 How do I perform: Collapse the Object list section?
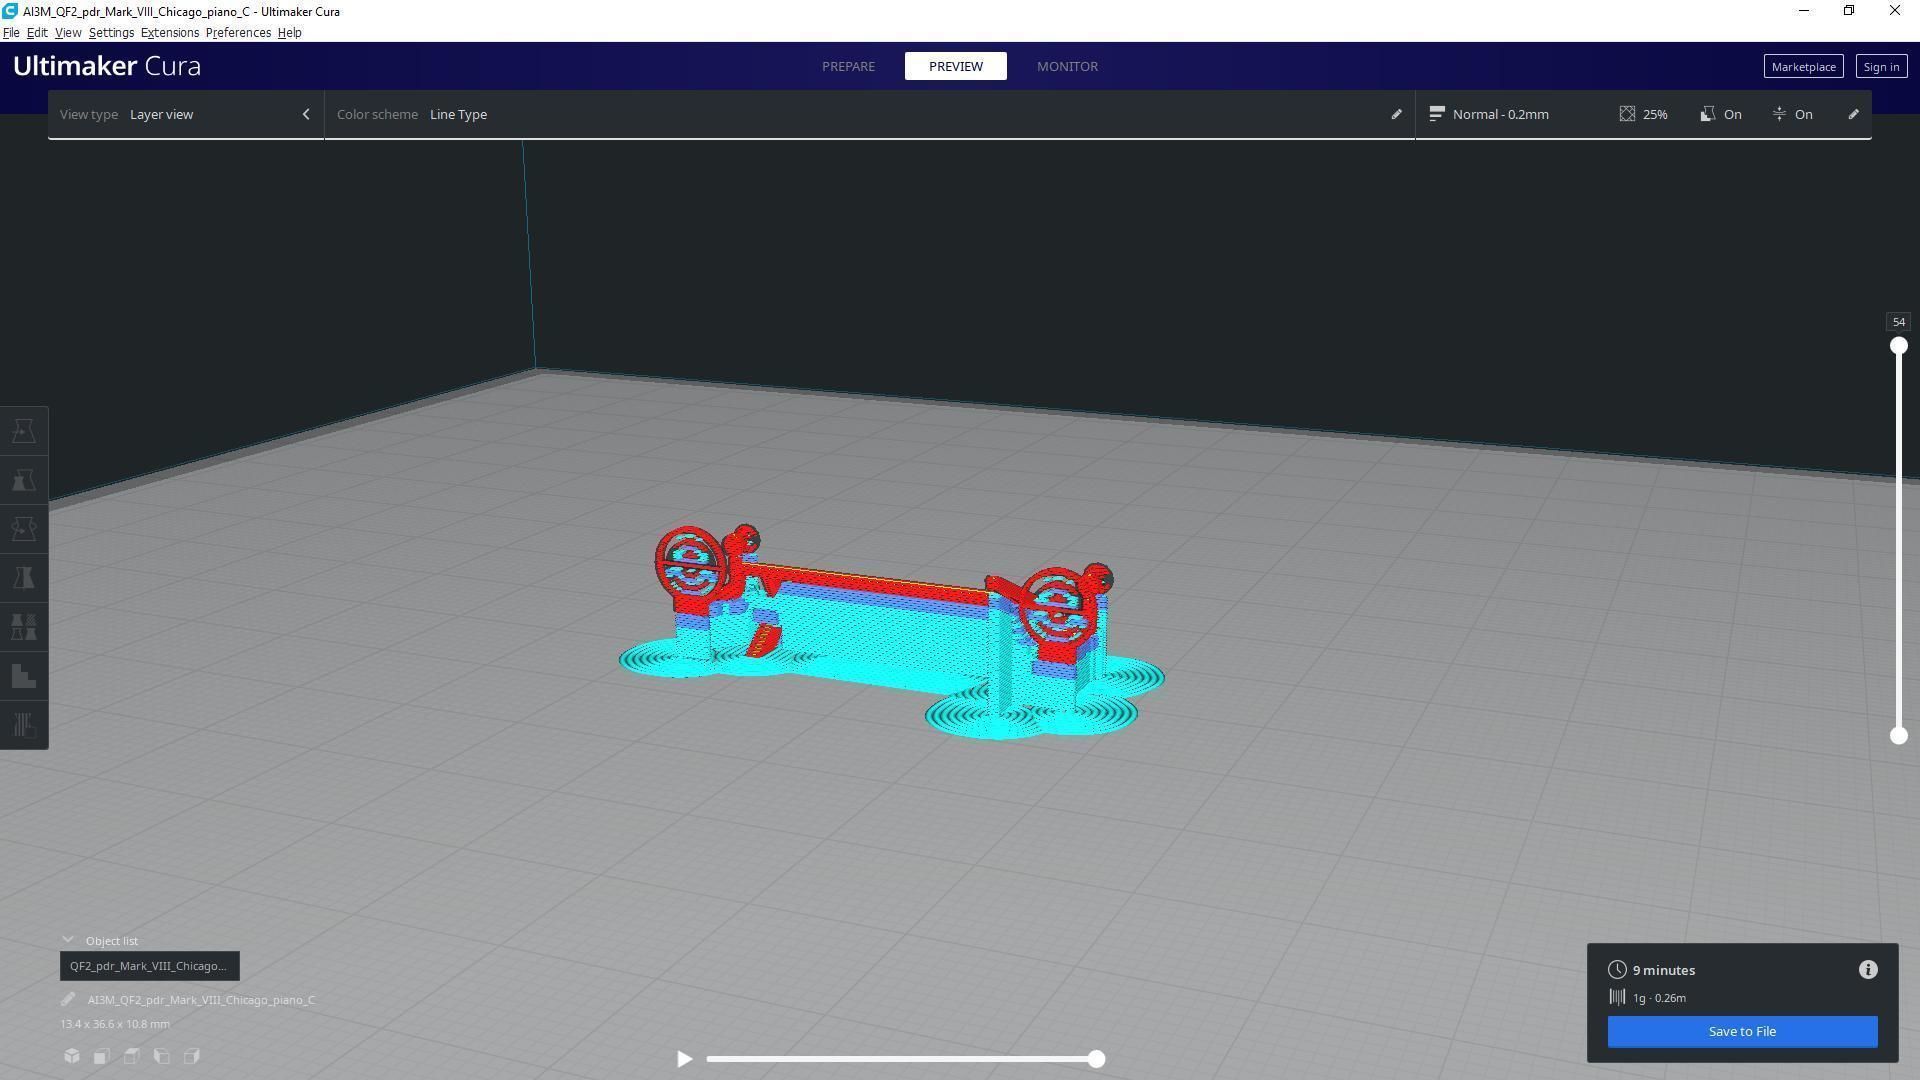68,940
